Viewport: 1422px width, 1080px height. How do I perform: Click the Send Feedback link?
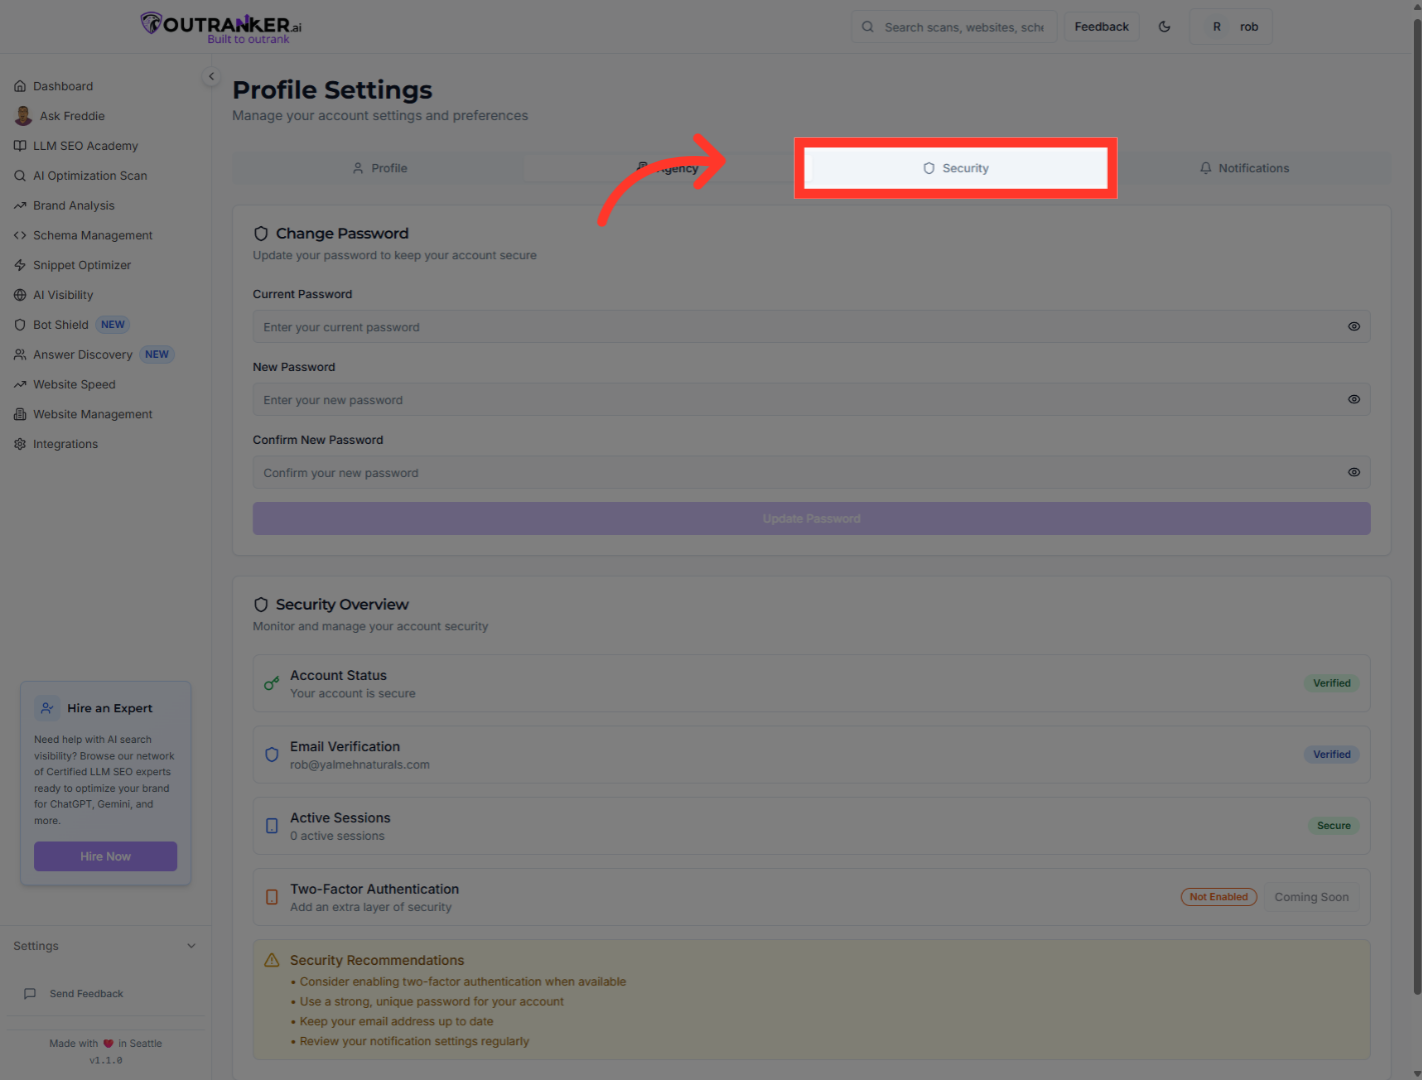(x=86, y=994)
